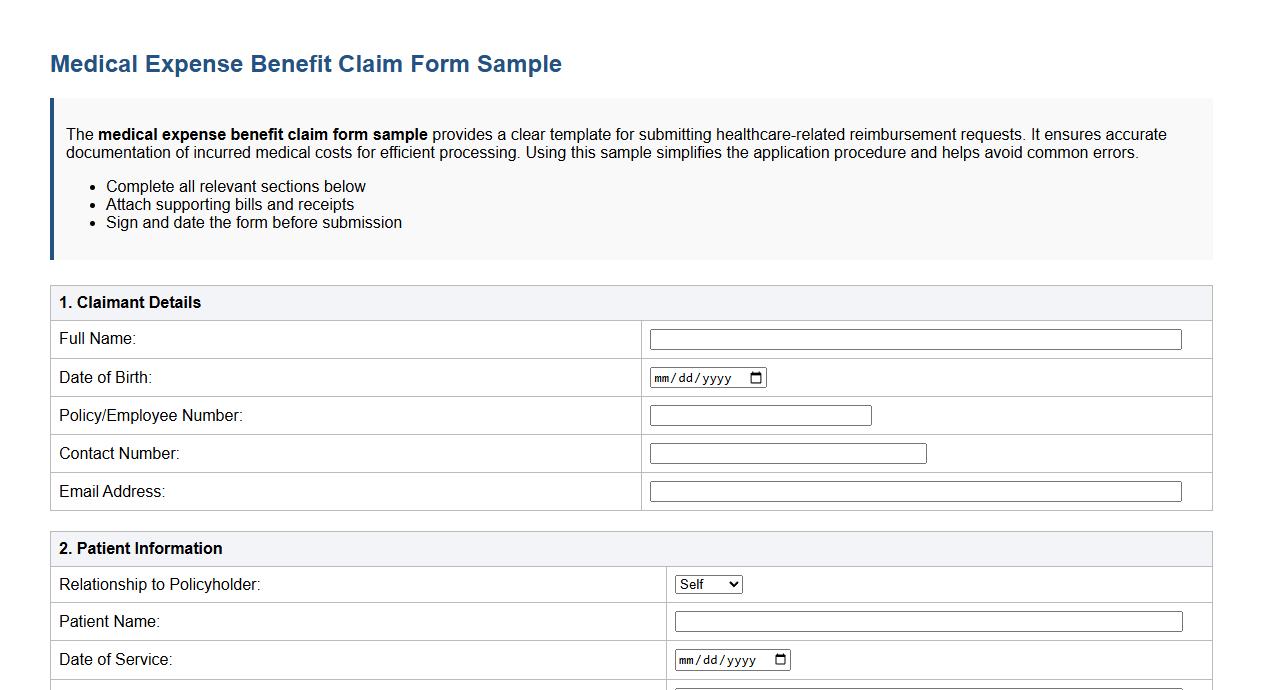Open the Date of Birth calendar picker
1263x690 pixels.
click(x=757, y=377)
